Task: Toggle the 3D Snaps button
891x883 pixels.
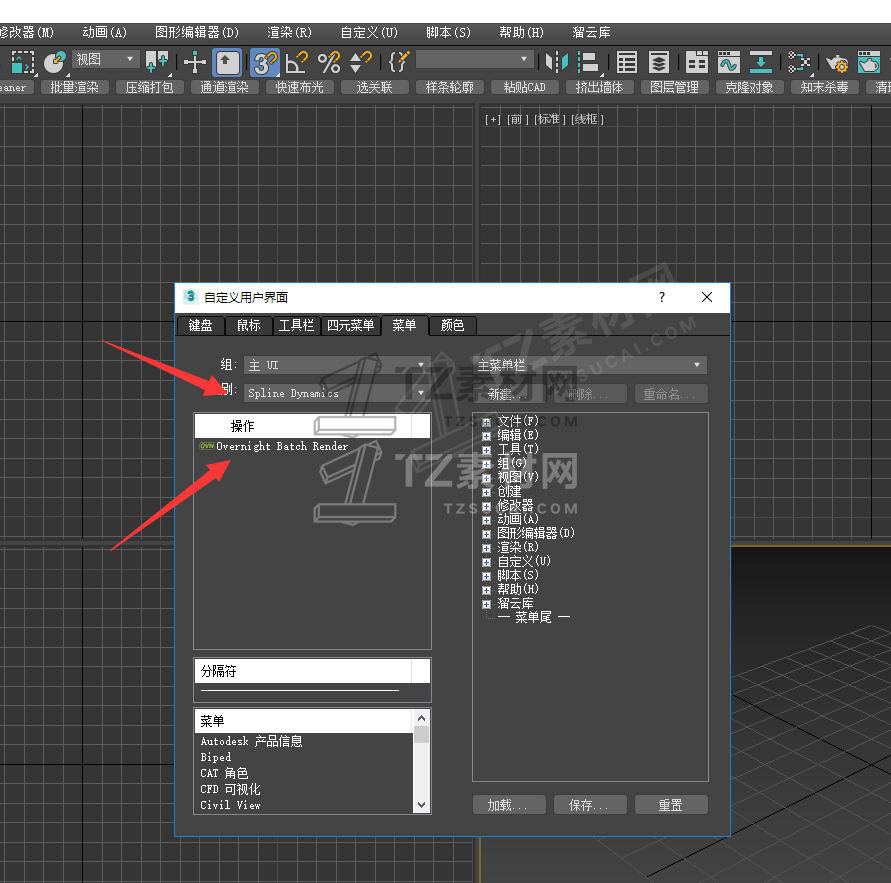Action: tap(265, 62)
